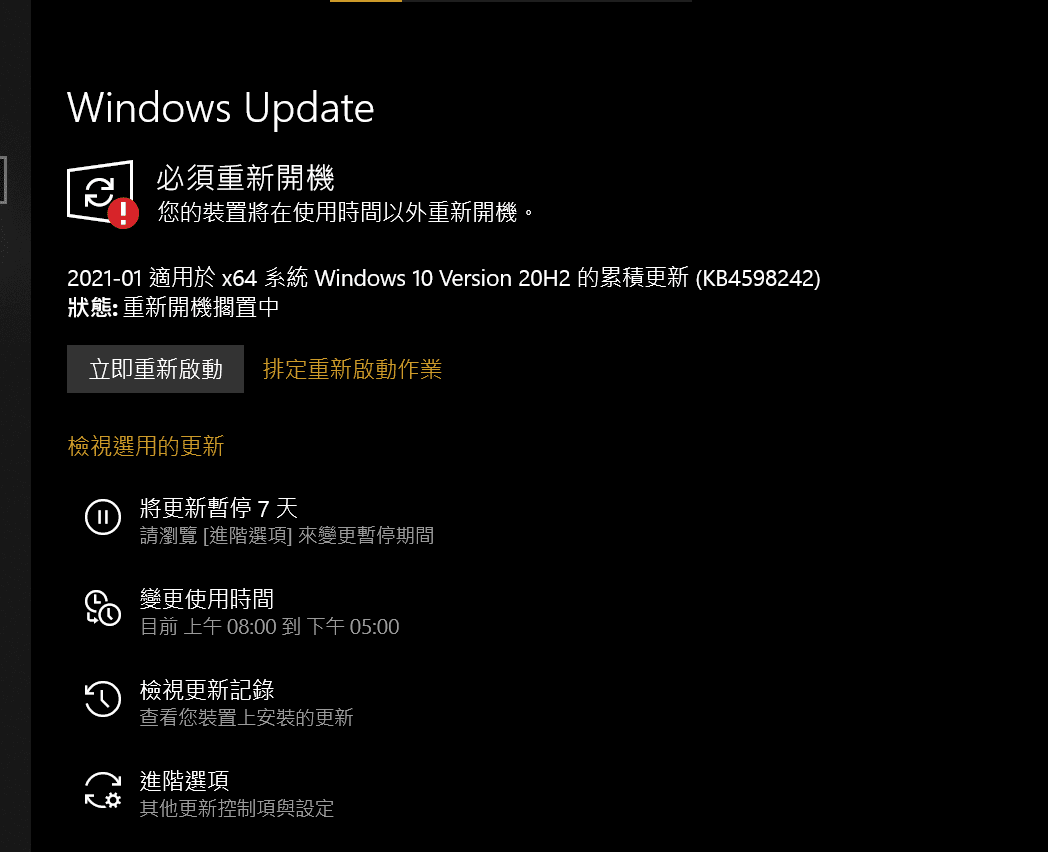The image size is (1048, 852).
Task: Click the advanced options gear-sync icon
Action: tap(103, 790)
